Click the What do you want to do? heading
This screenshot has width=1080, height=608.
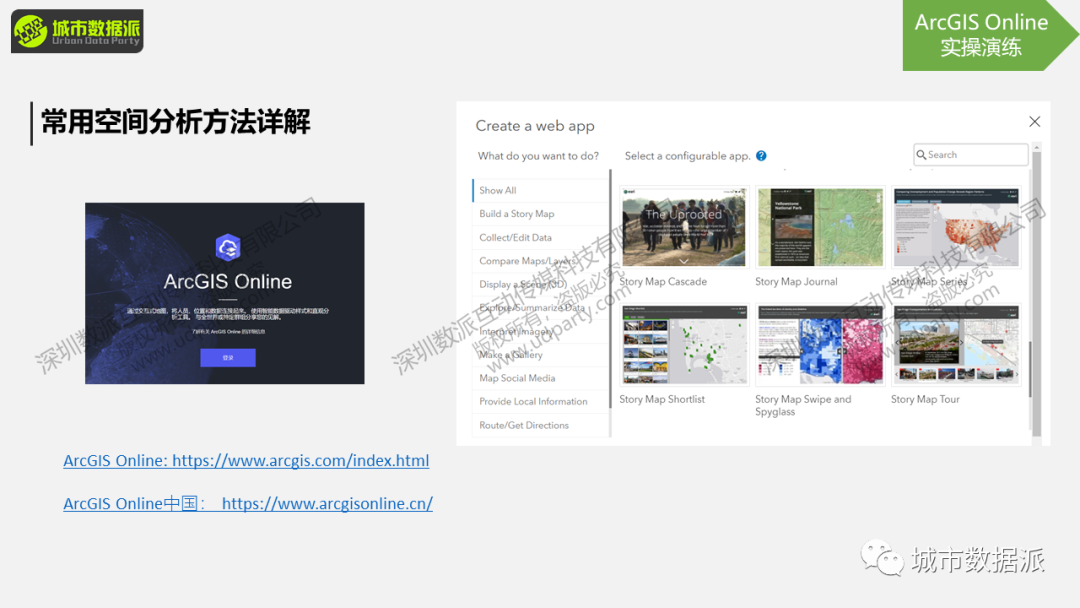click(x=538, y=156)
